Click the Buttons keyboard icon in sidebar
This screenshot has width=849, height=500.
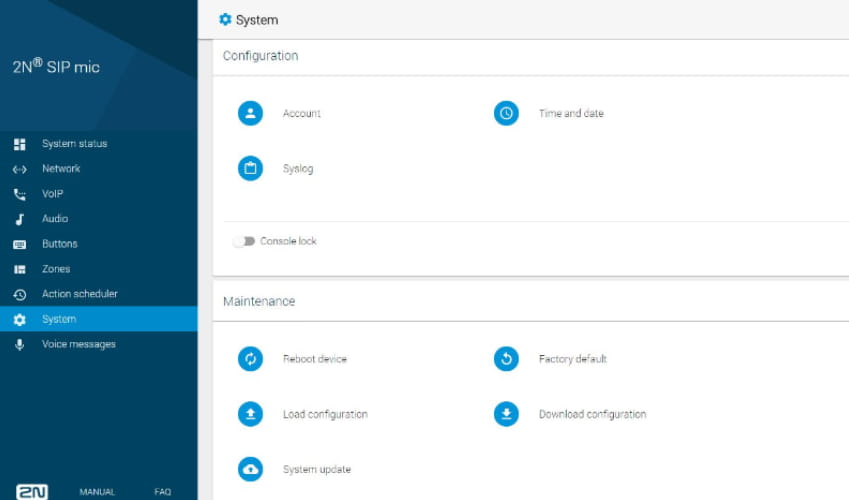(19, 244)
